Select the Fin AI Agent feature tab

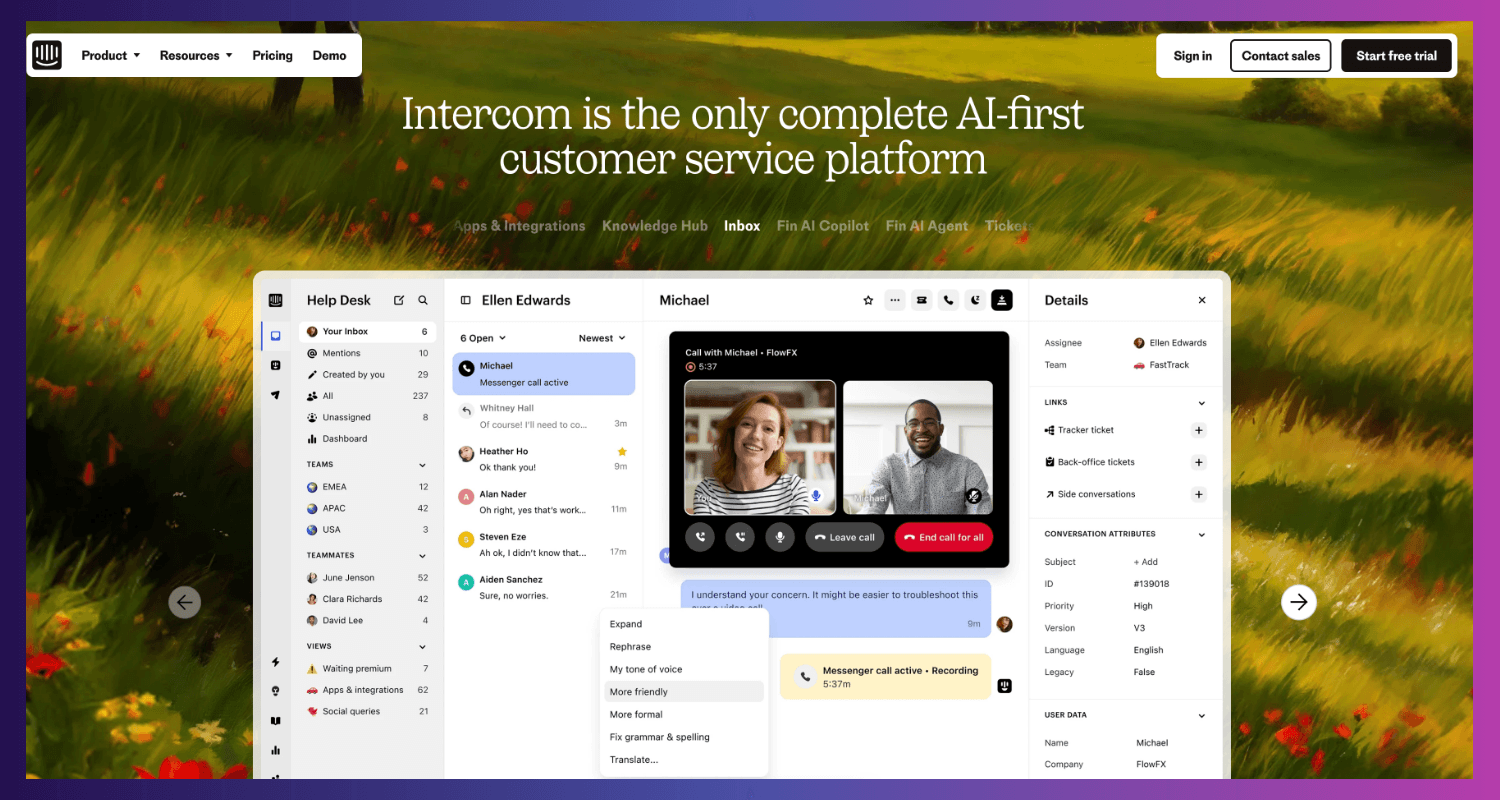point(927,226)
